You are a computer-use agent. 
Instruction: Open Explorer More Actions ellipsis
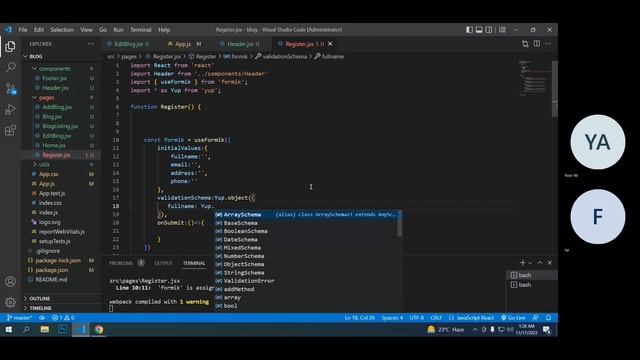(91, 44)
